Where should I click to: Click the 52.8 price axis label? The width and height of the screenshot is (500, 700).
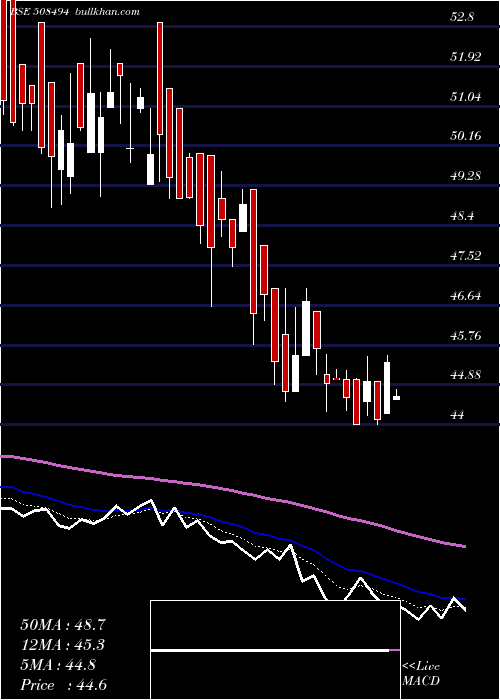pos(463,17)
